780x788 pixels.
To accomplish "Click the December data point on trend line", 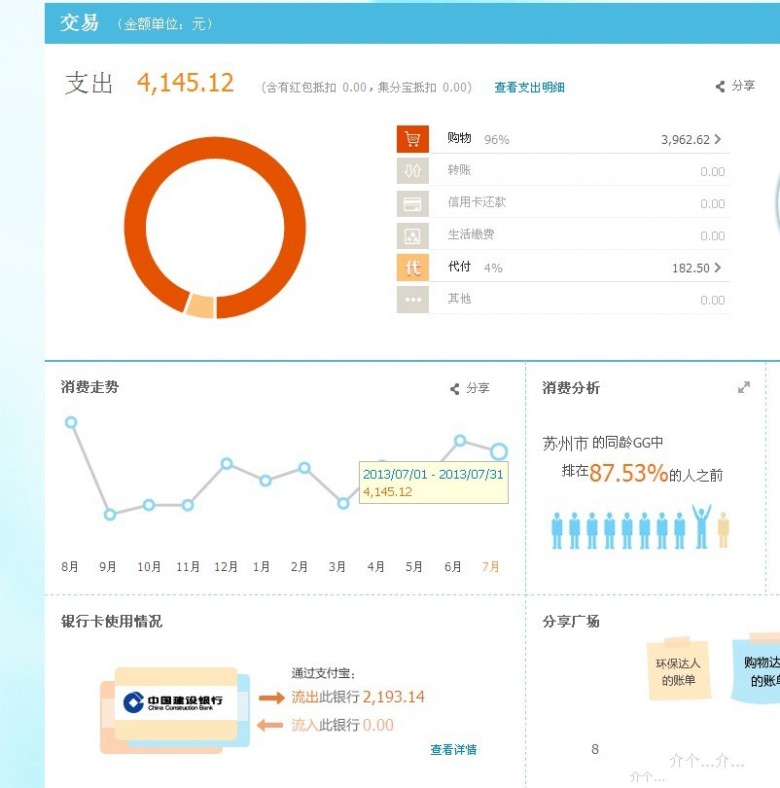I will (227, 463).
